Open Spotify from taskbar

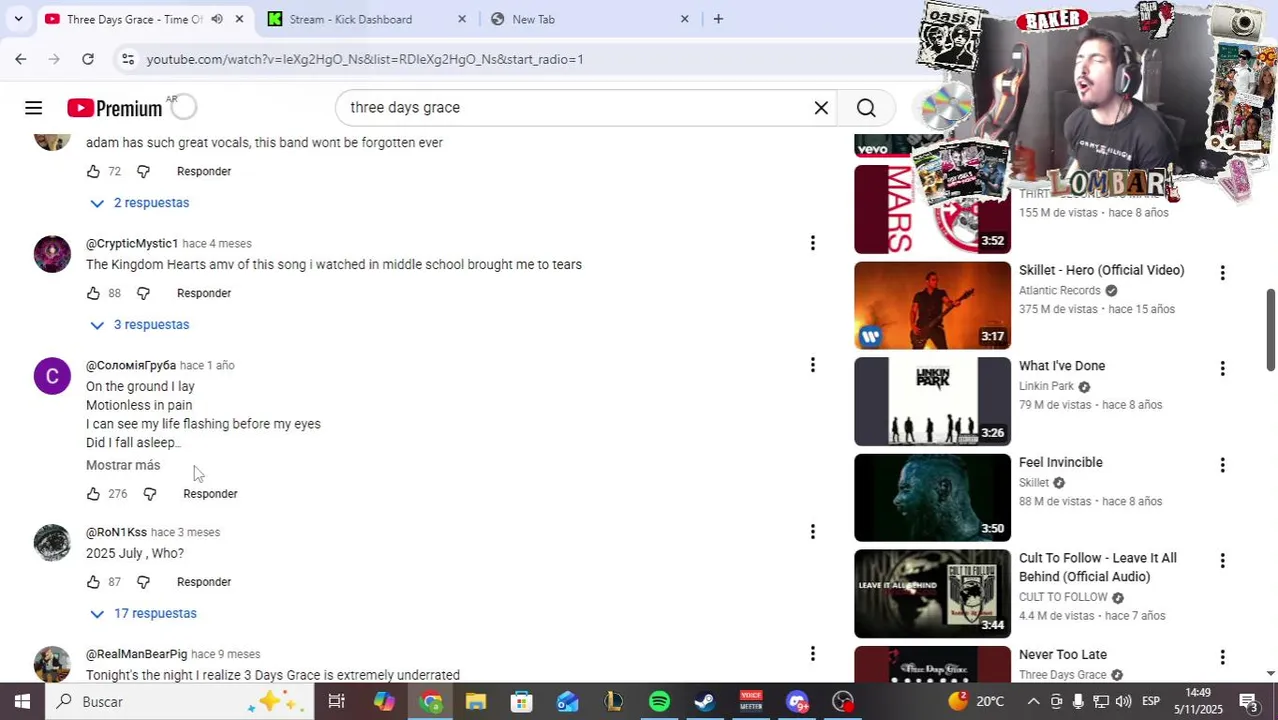[x=659, y=702]
